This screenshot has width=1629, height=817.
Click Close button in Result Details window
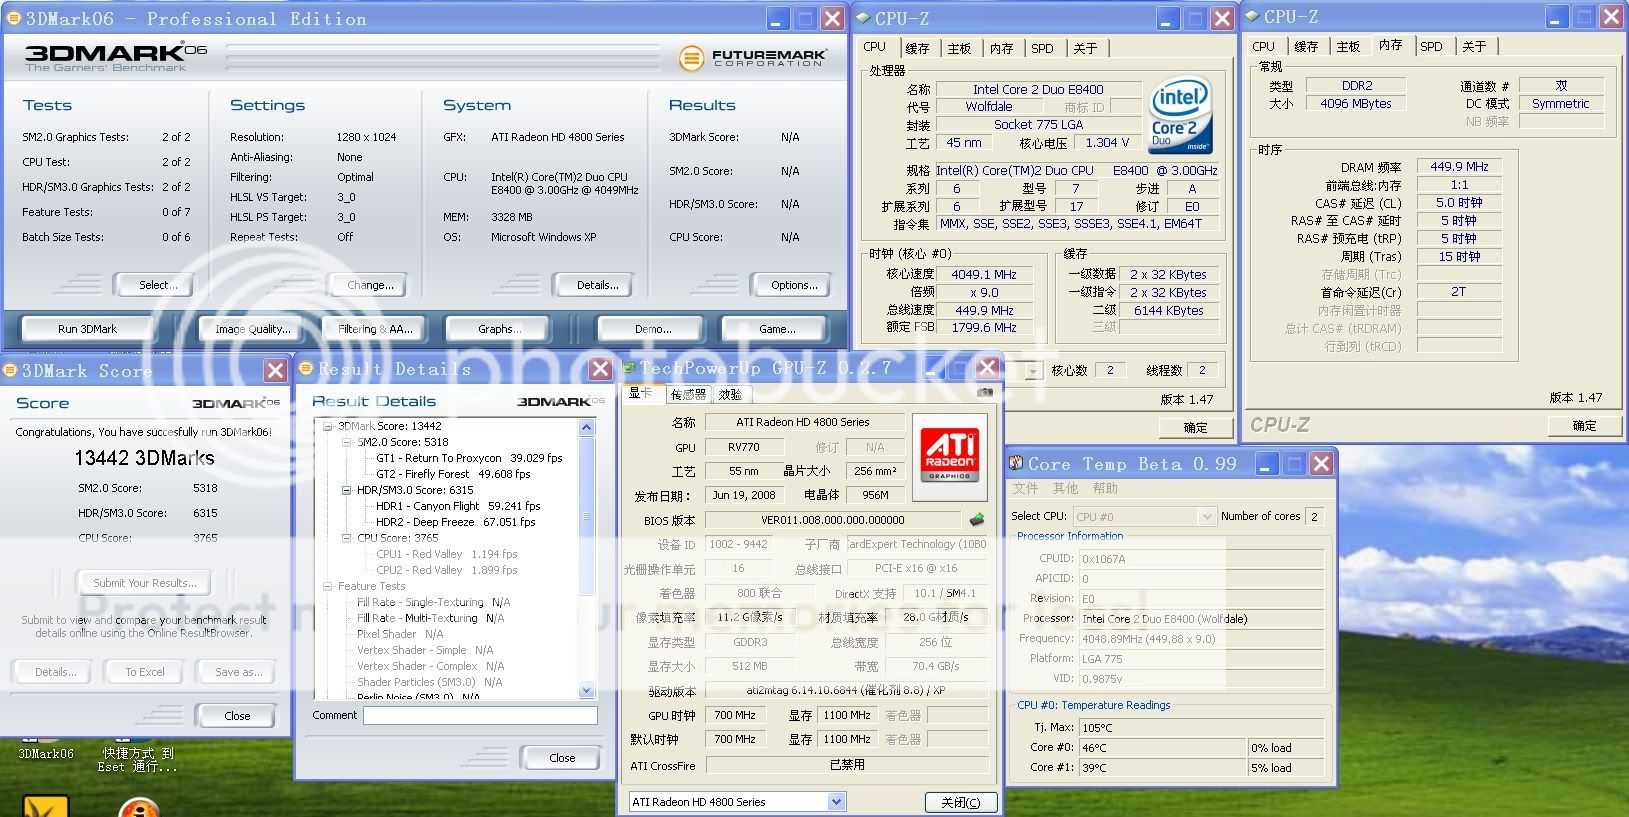(x=562, y=758)
